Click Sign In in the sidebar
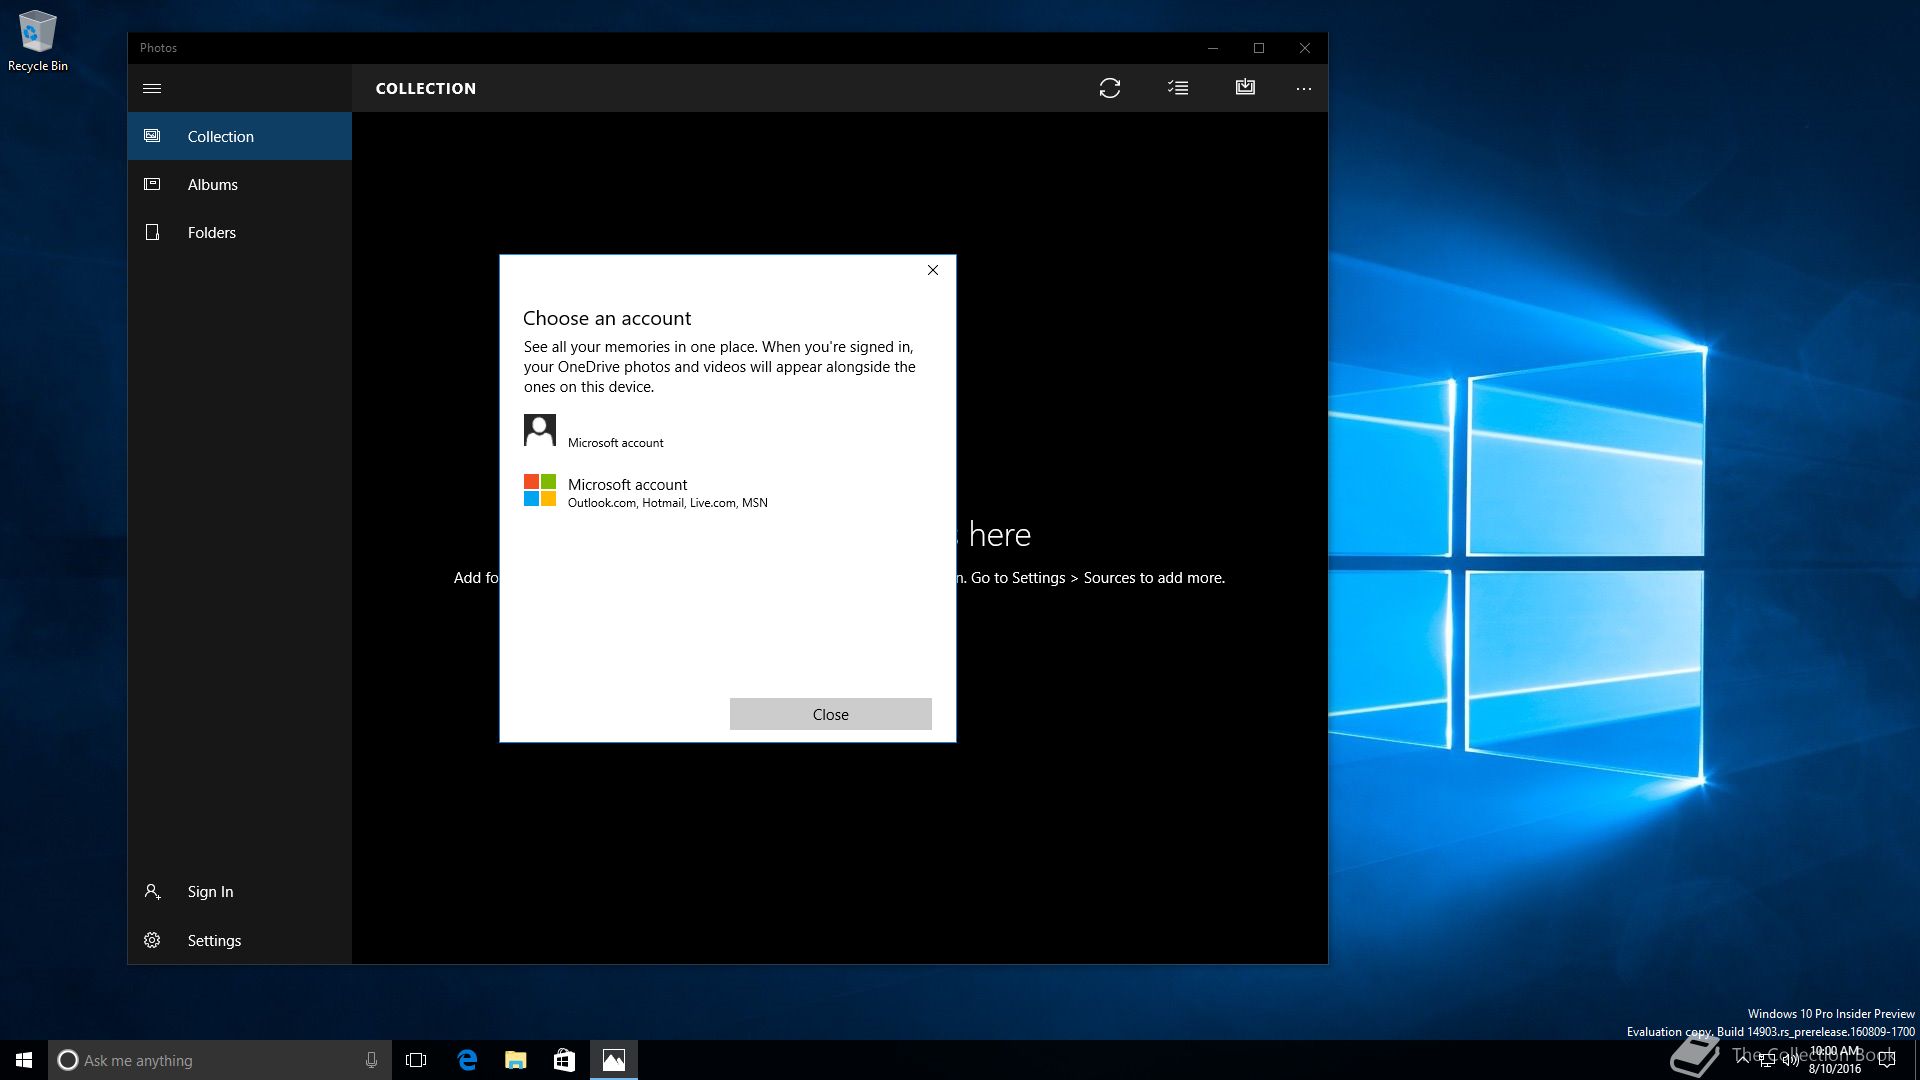The width and height of the screenshot is (1920, 1080). [240, 891]
